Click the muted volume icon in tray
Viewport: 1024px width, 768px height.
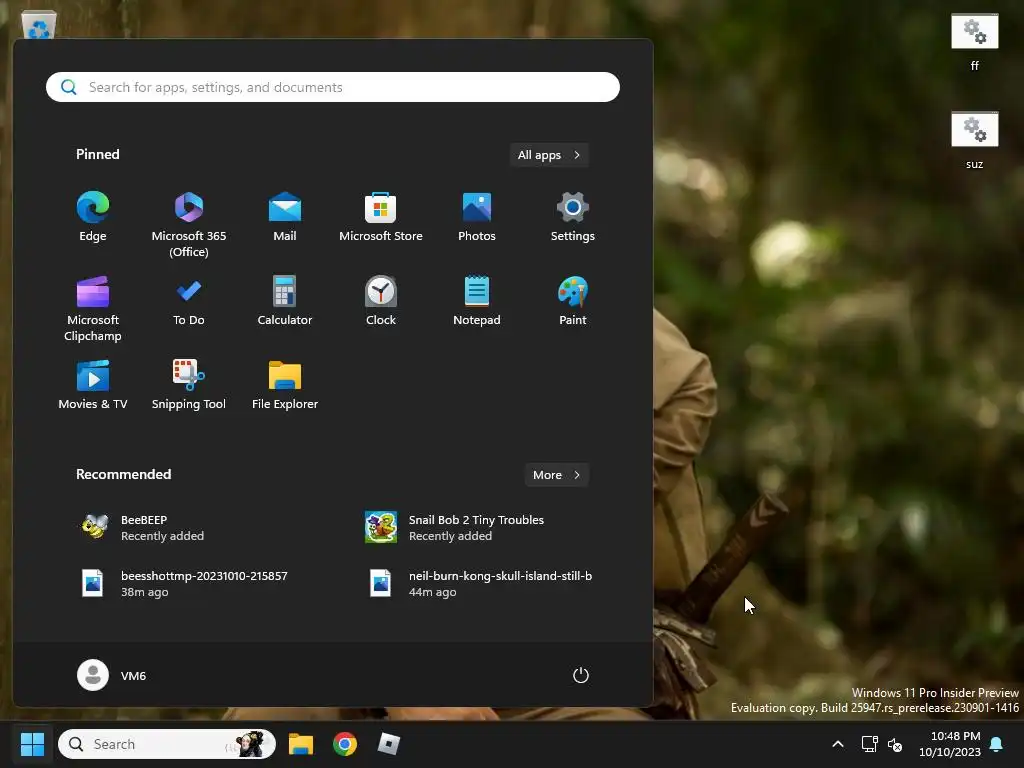(895, 744)
